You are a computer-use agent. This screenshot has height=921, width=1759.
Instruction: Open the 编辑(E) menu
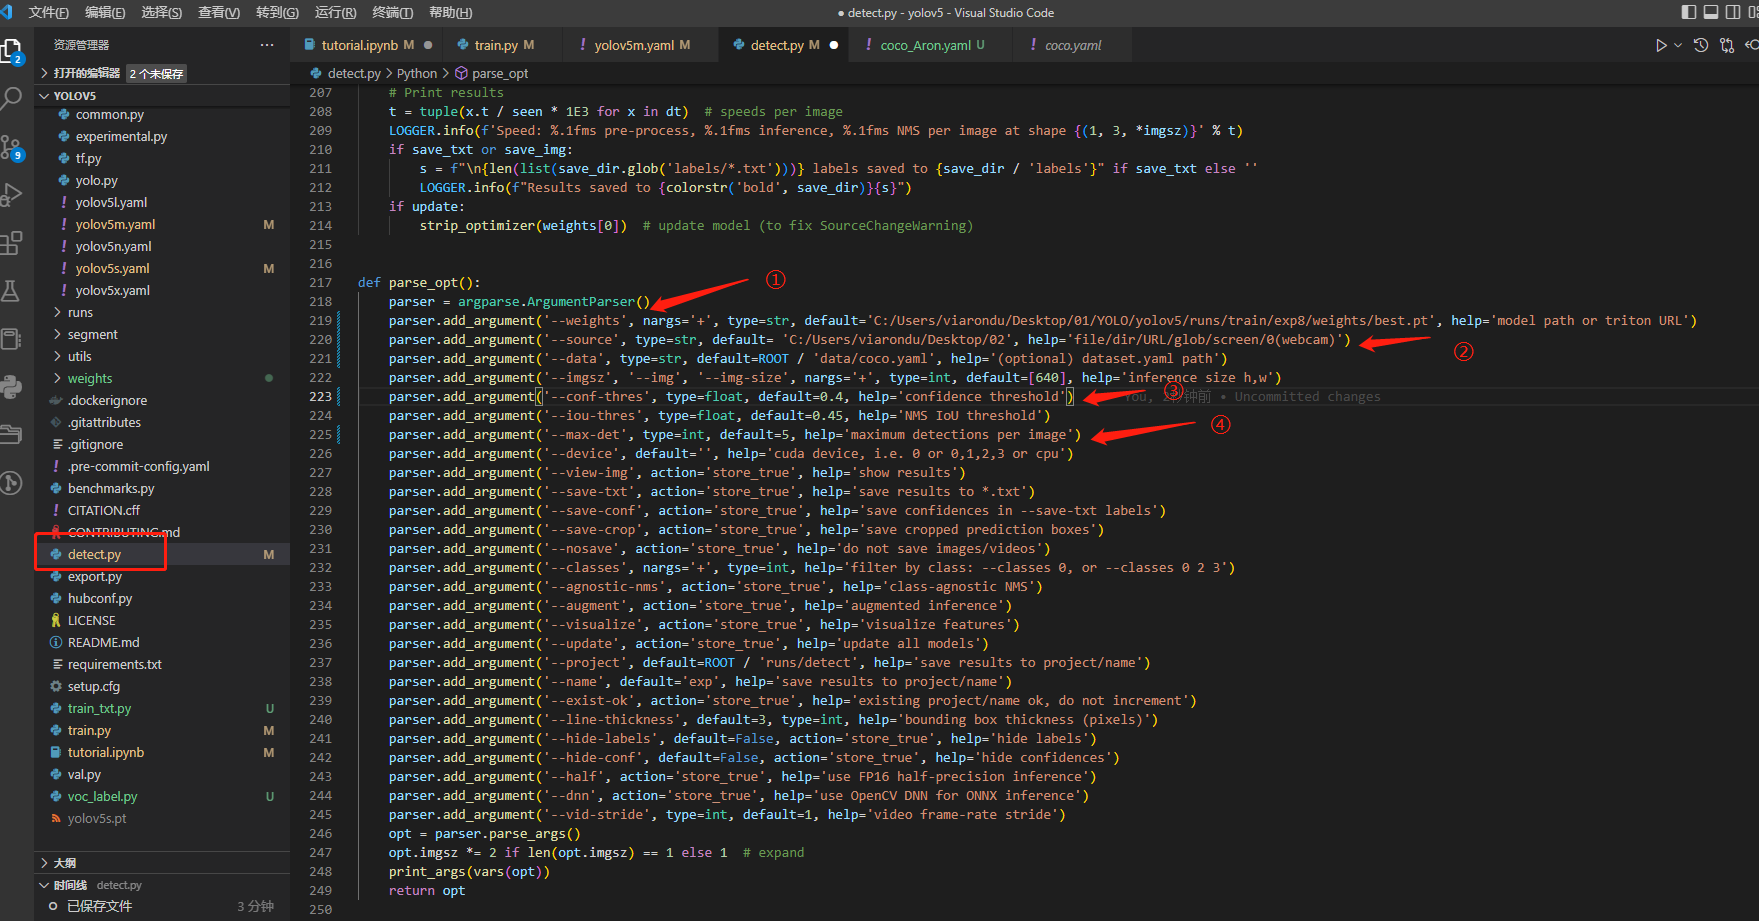105,12
